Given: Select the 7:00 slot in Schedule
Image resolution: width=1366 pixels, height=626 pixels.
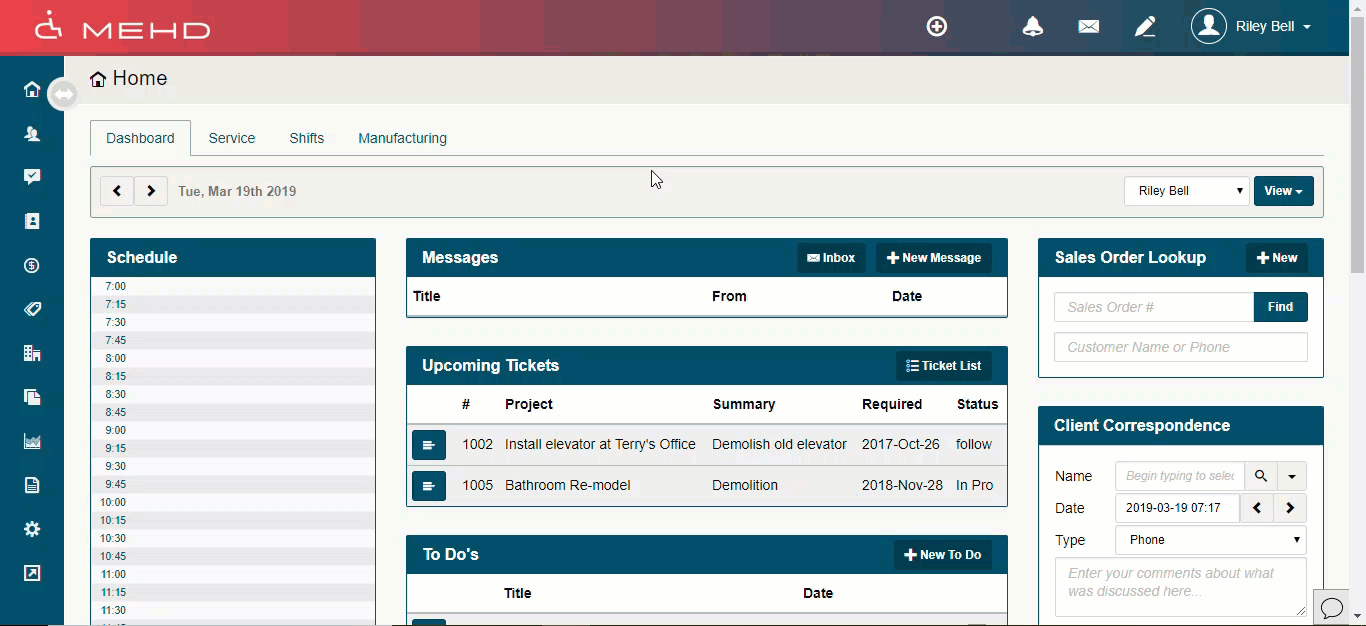Looking at the screenshot, I should click(x=233, y=286).
